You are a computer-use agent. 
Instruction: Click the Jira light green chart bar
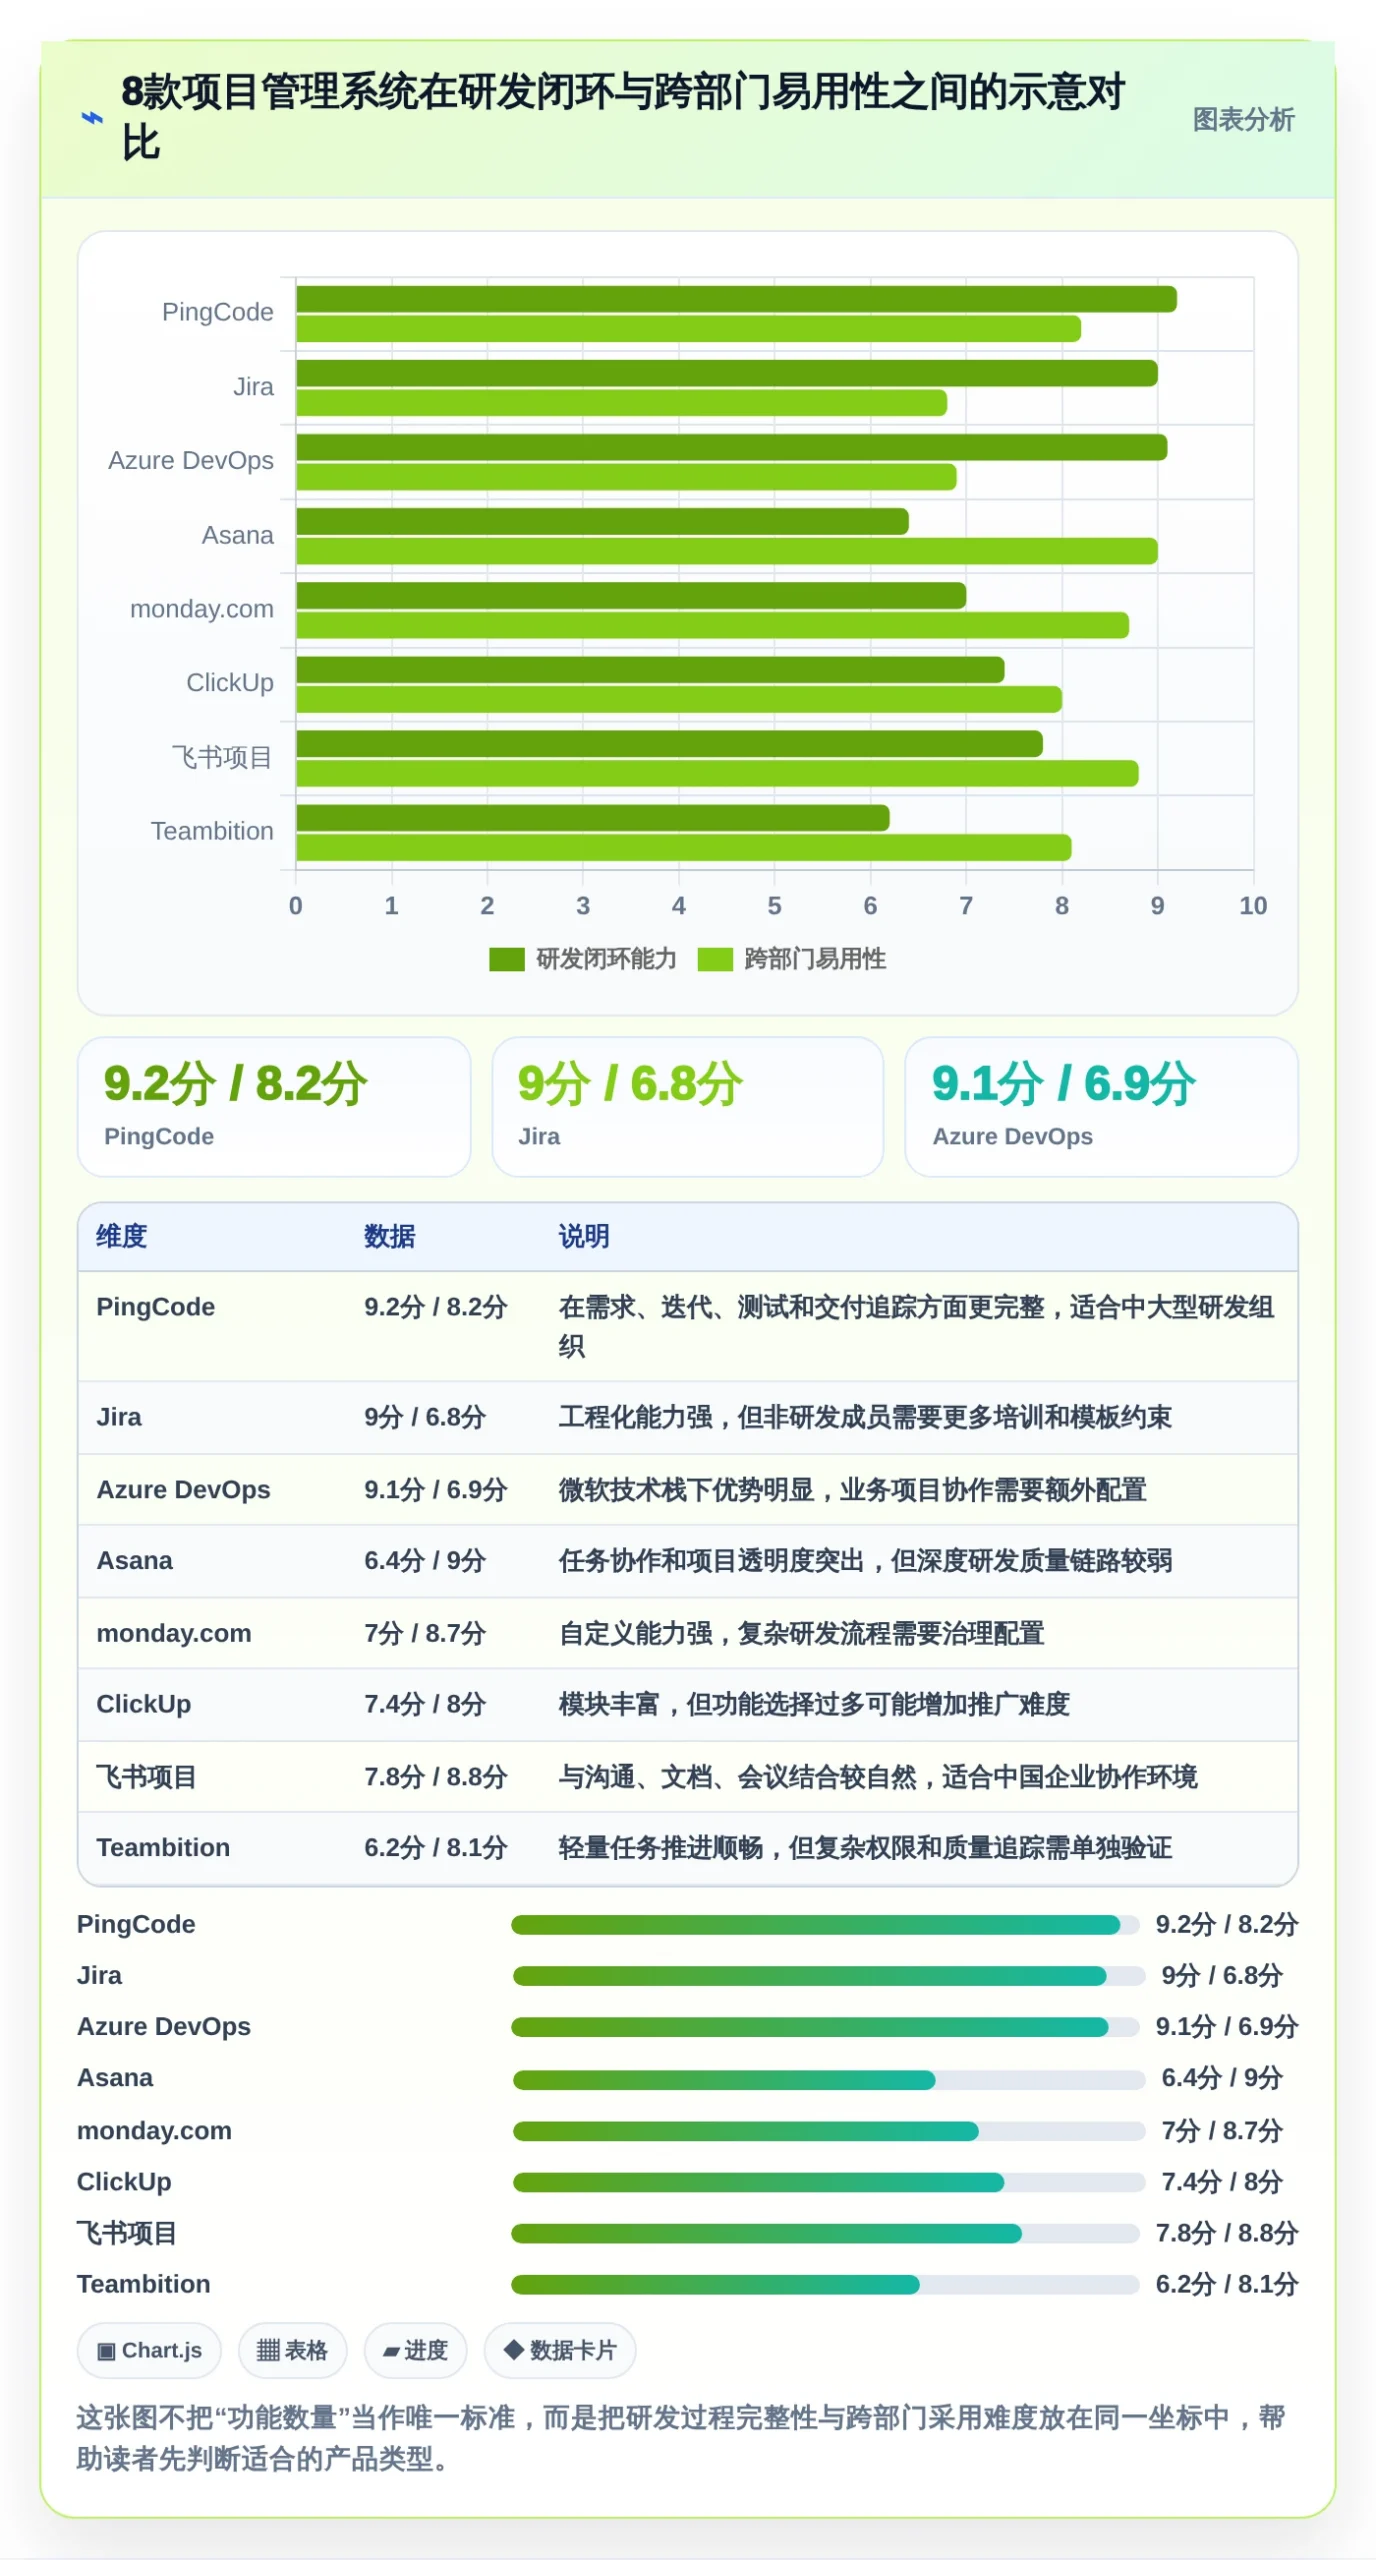pos(621,403)
